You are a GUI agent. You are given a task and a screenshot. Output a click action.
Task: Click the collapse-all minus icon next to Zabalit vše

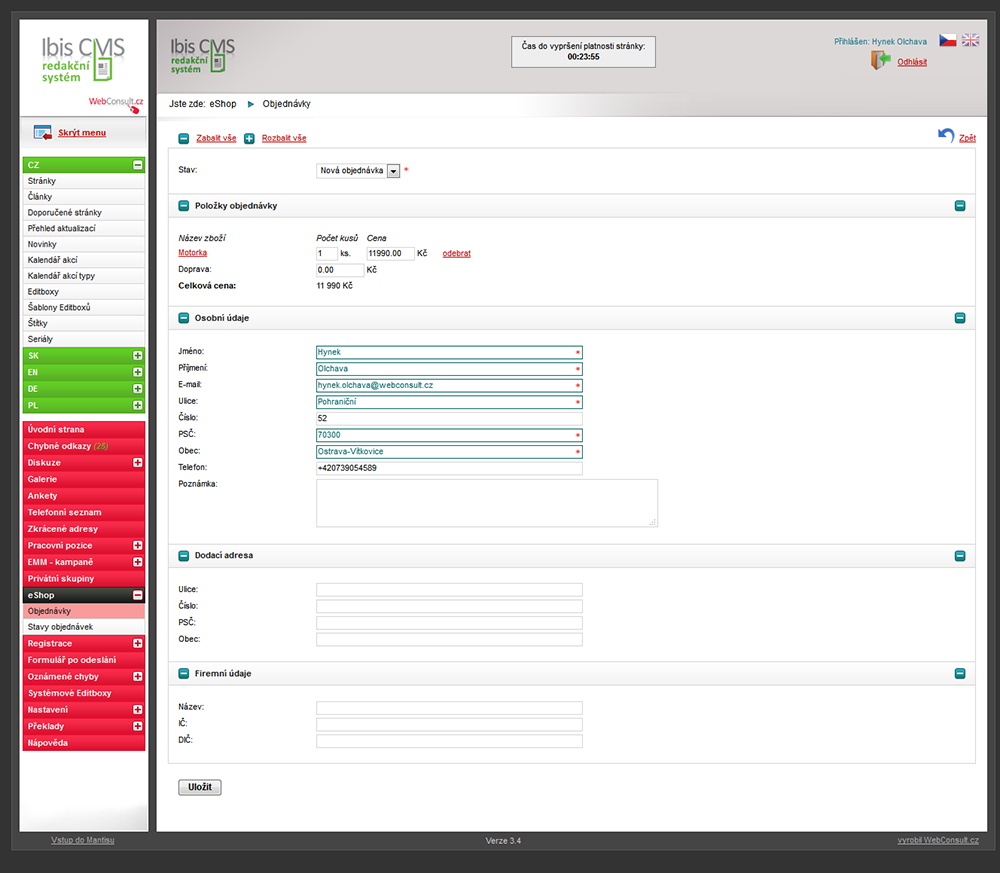coord(184,138)
